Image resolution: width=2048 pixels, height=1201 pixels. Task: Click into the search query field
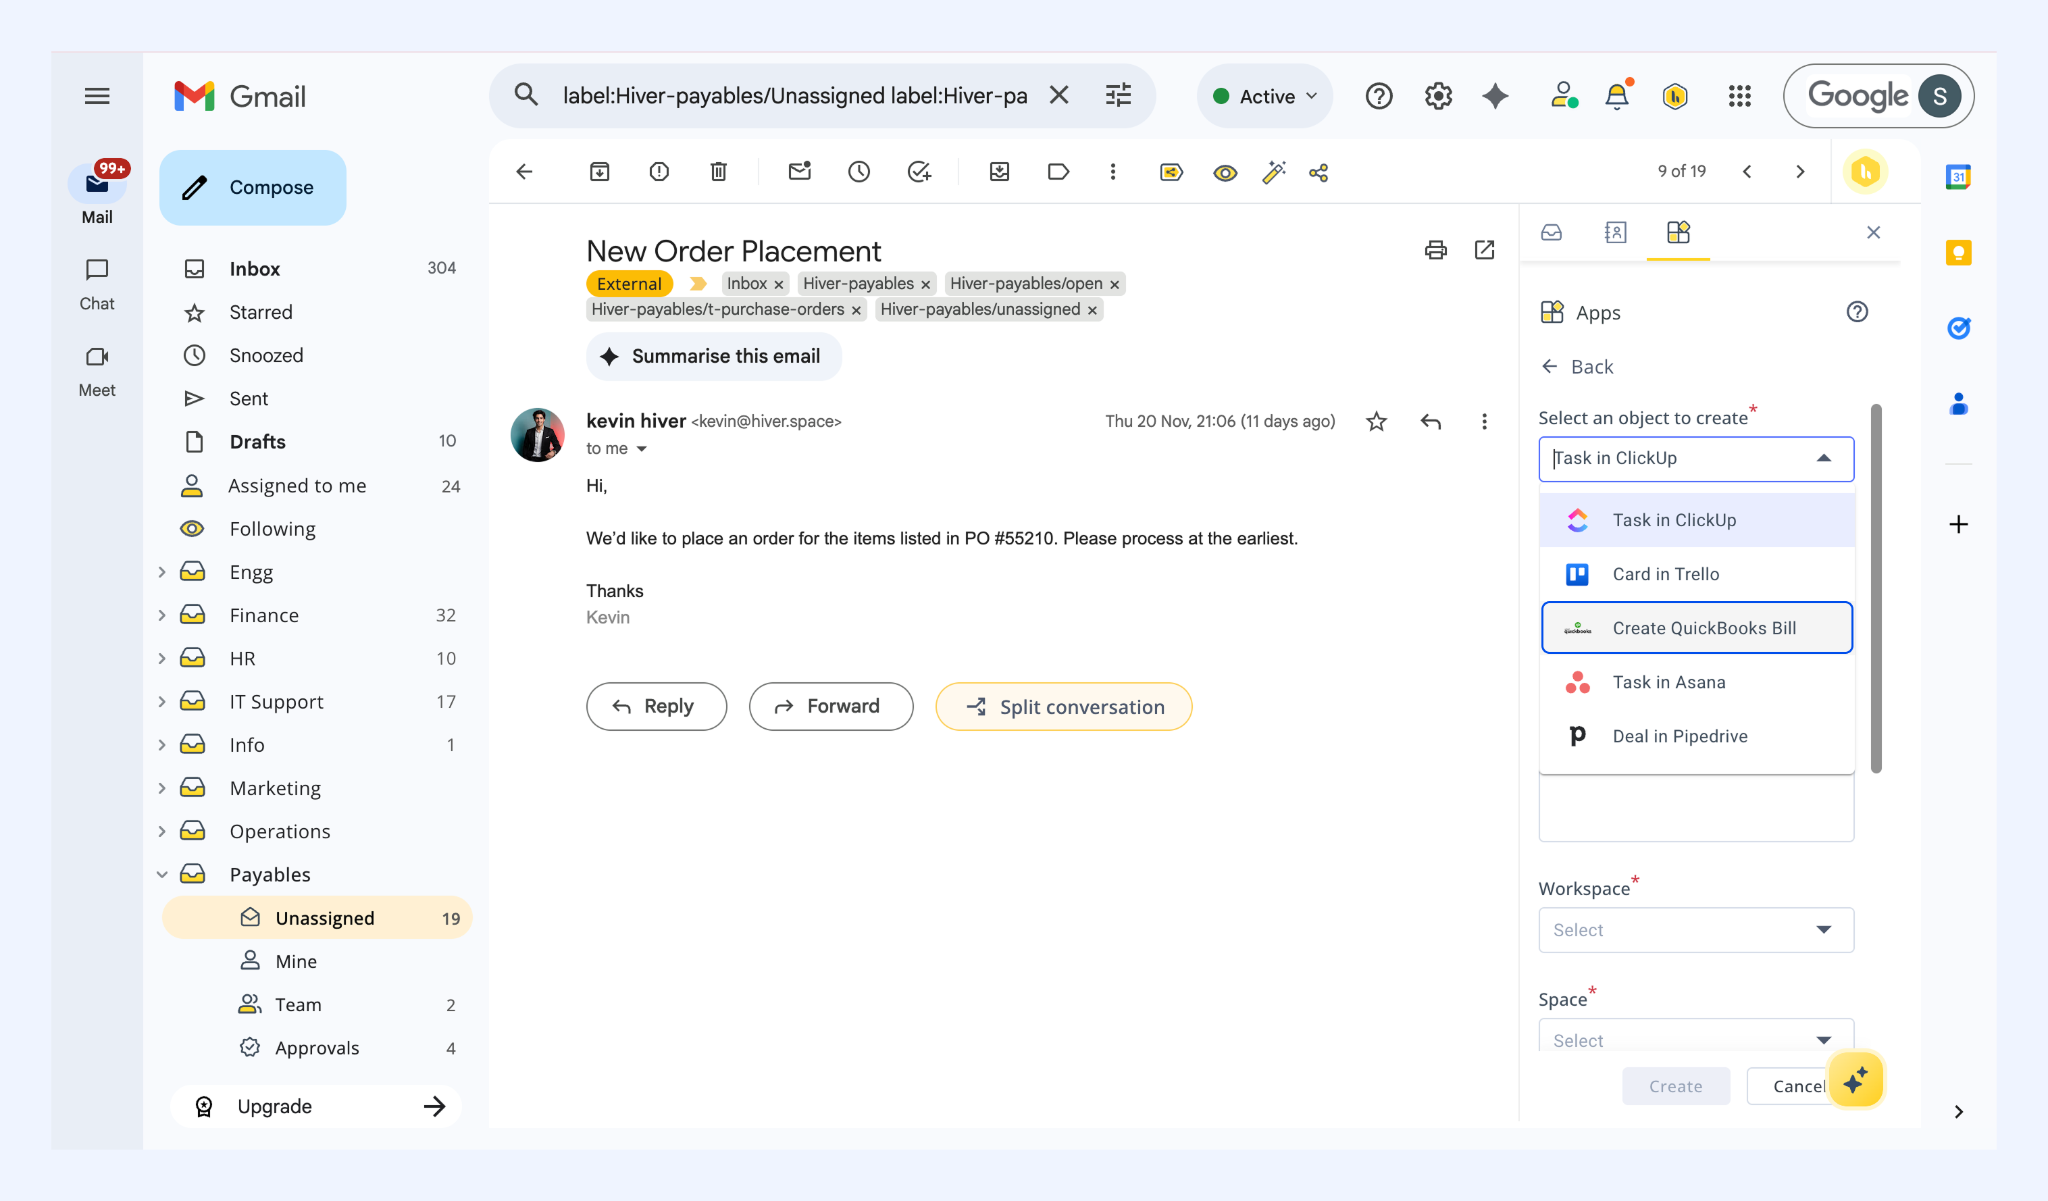pos(795,96)
